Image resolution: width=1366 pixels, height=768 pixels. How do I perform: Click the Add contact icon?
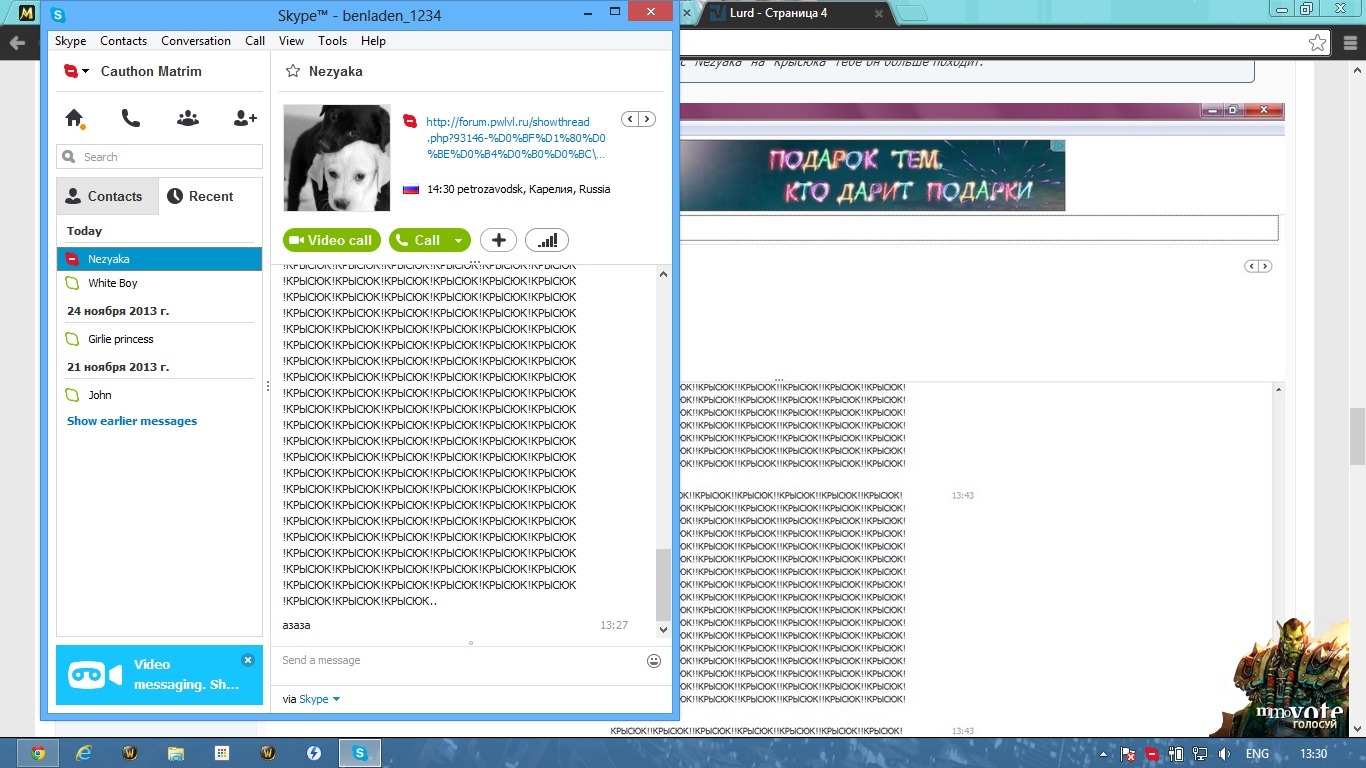point(245,118)
